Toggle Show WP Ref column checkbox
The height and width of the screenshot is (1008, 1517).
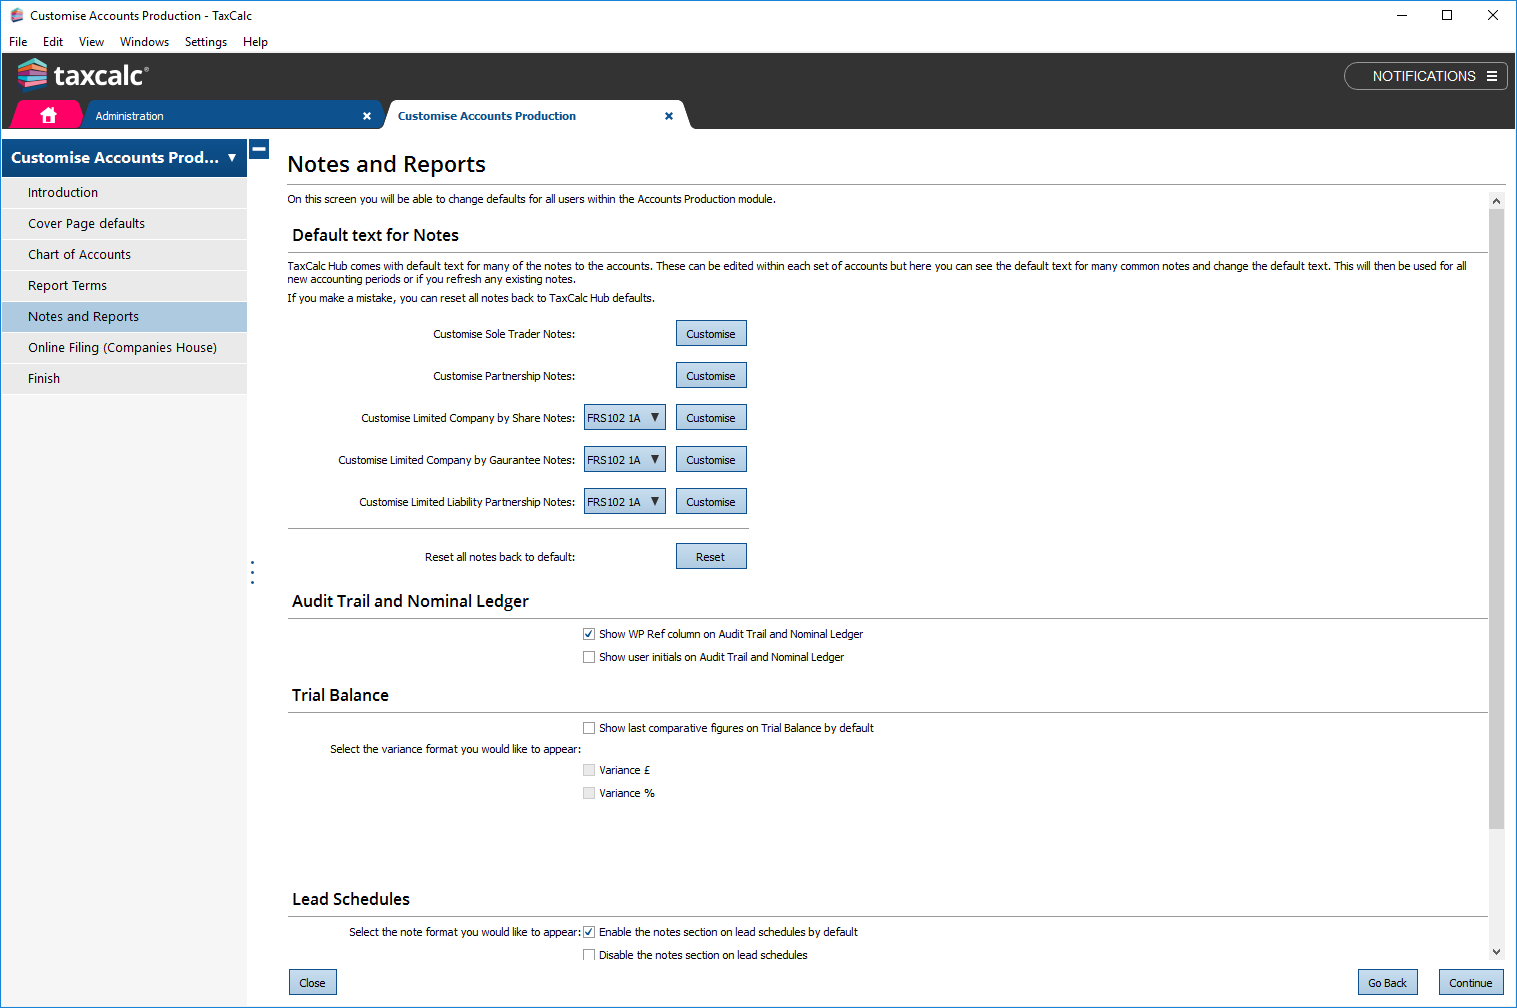(589, 634)
